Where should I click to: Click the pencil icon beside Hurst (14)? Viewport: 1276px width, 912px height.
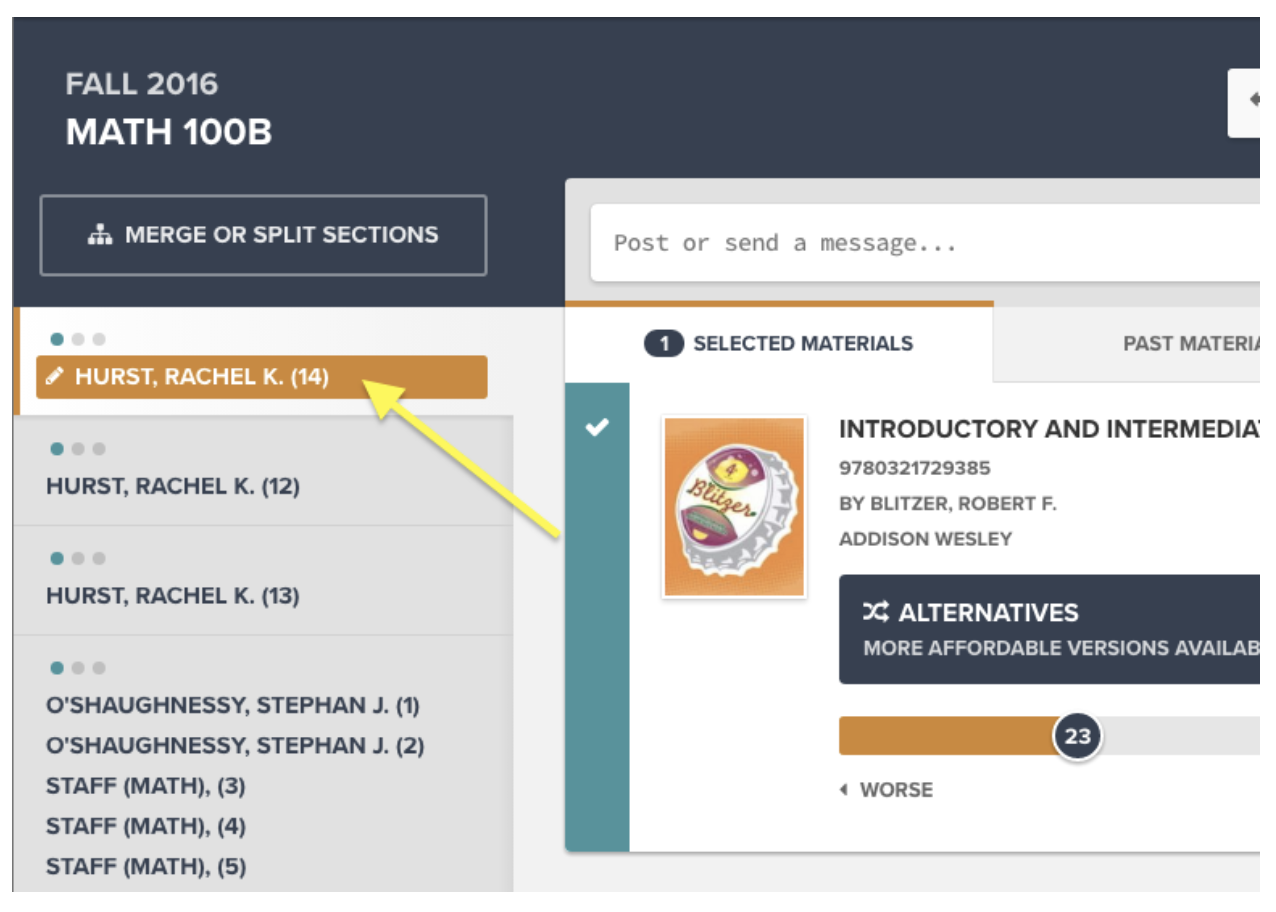pos(56,377)
